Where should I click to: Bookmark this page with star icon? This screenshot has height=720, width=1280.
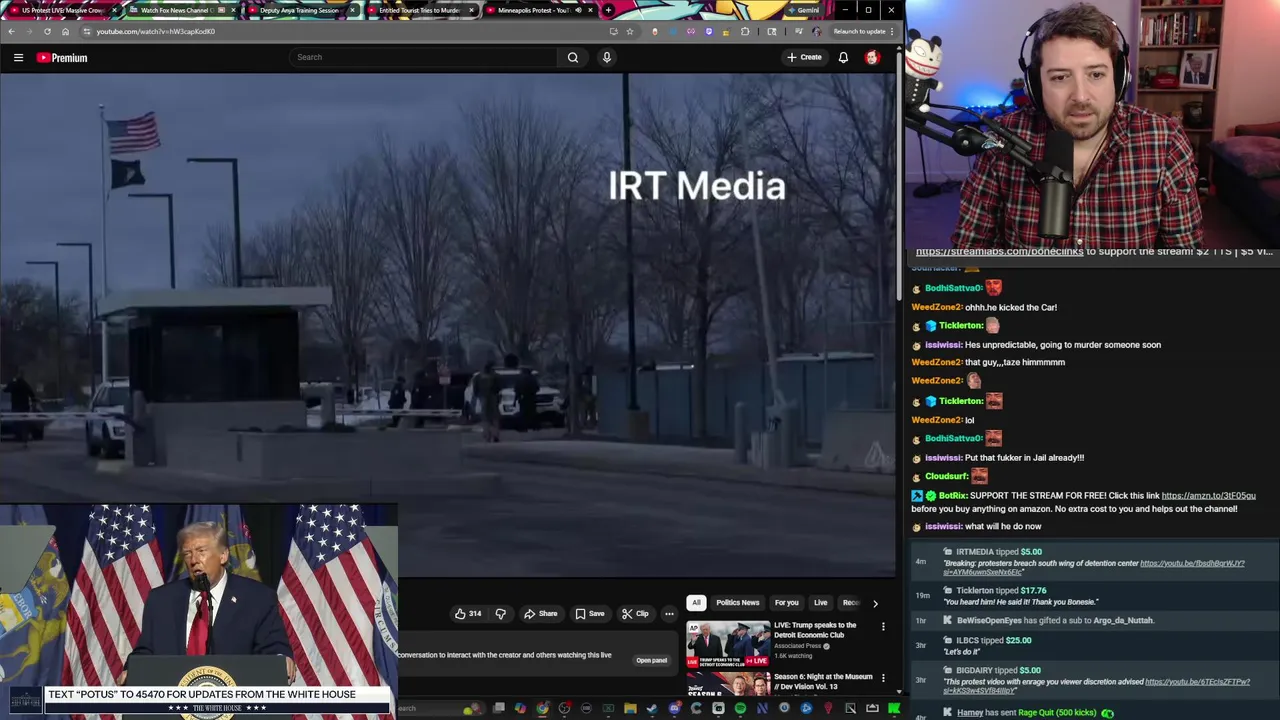coord(630,31)
